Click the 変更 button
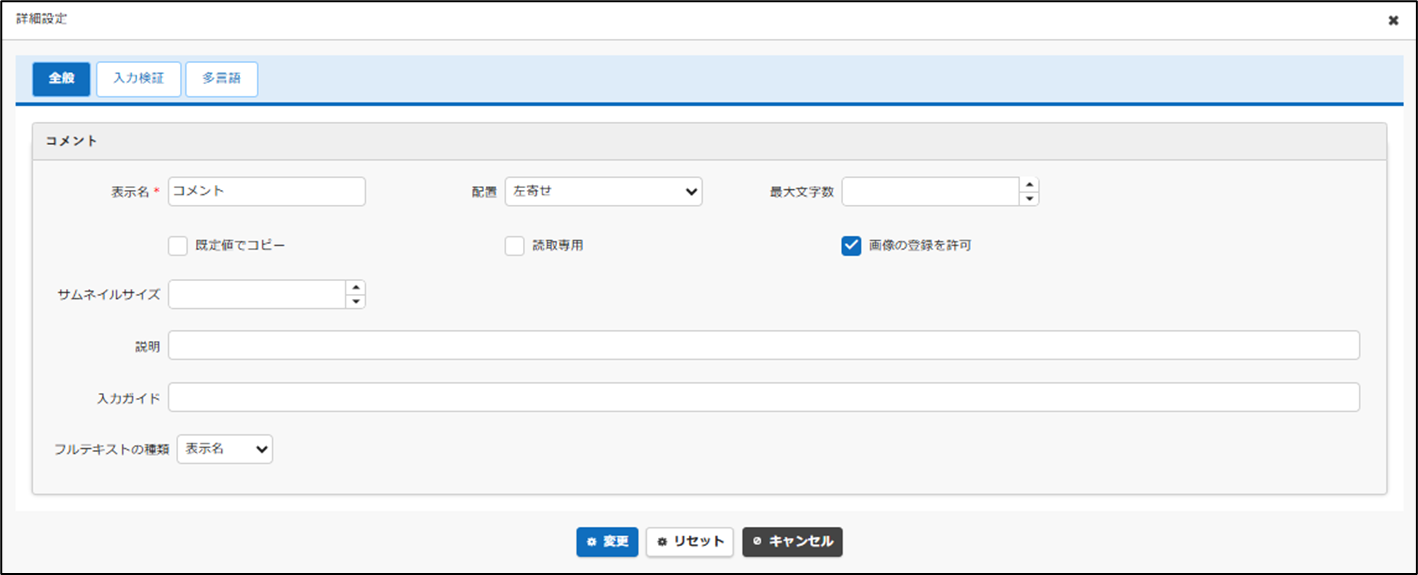This screenshot has width=1418, height=575. (607, 542)
